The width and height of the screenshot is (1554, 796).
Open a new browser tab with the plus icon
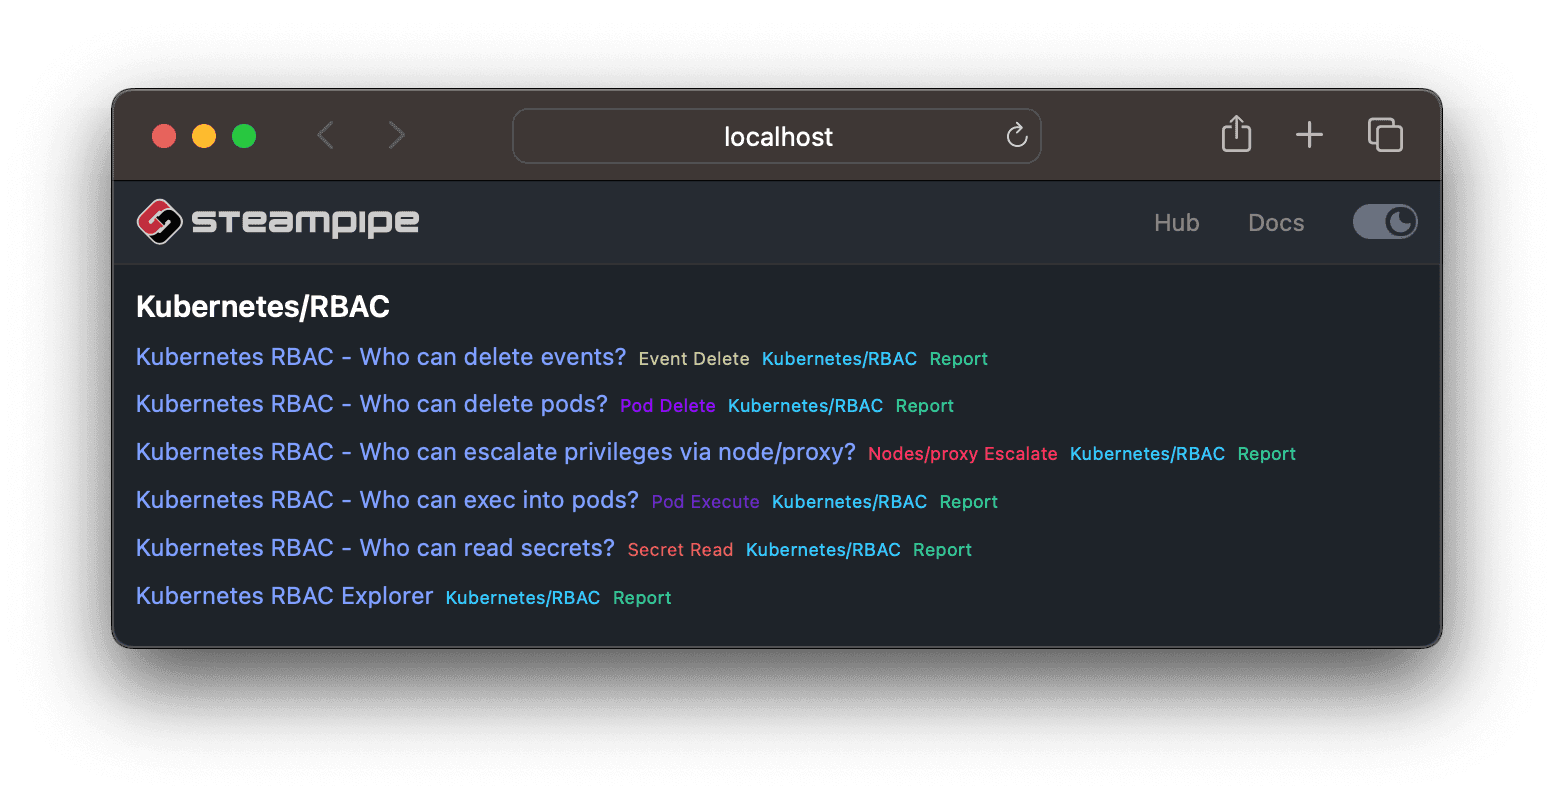point(1309,135)
